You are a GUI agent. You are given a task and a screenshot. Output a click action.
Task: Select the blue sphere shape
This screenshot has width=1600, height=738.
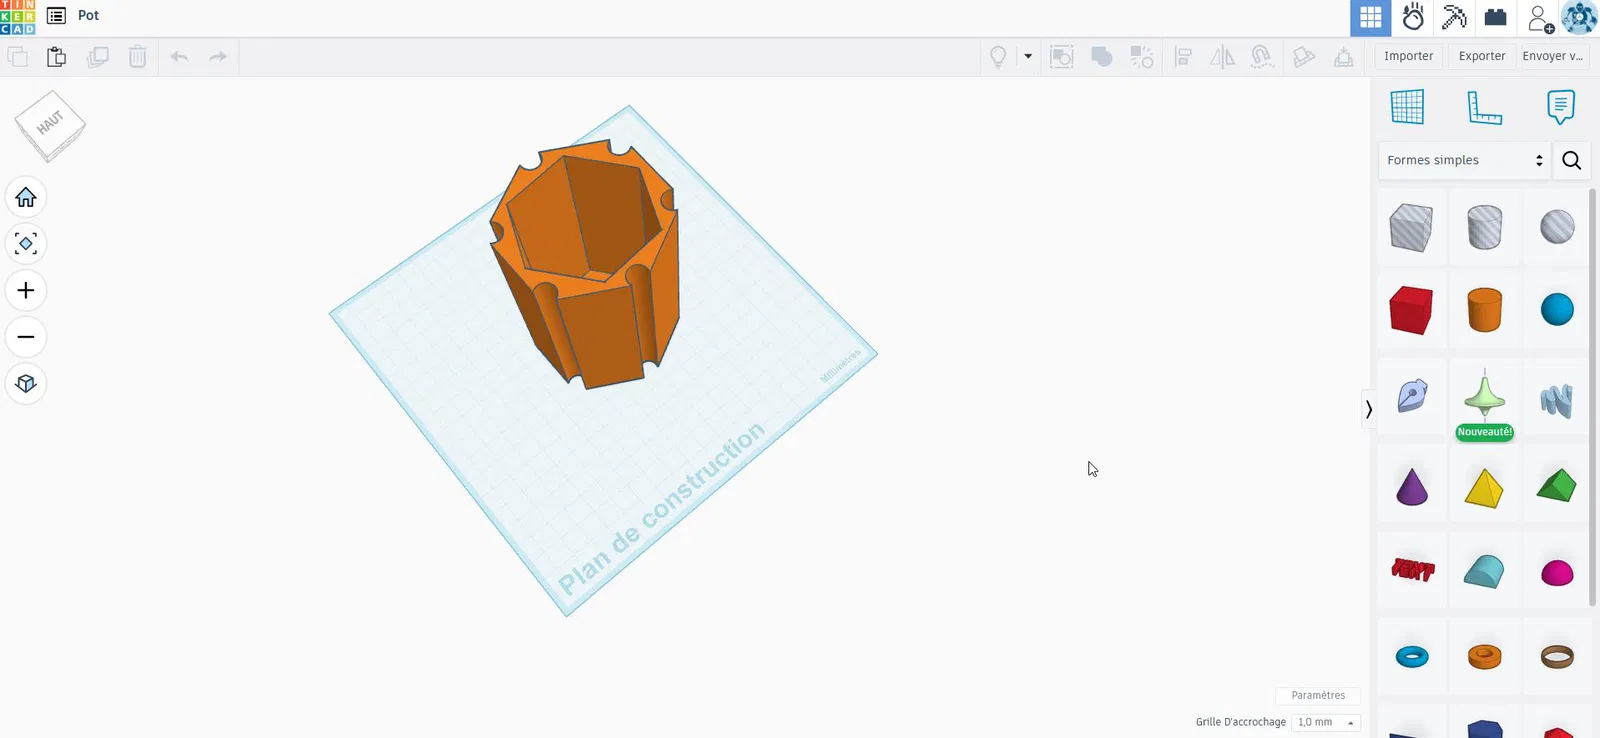coord(1557,310)
